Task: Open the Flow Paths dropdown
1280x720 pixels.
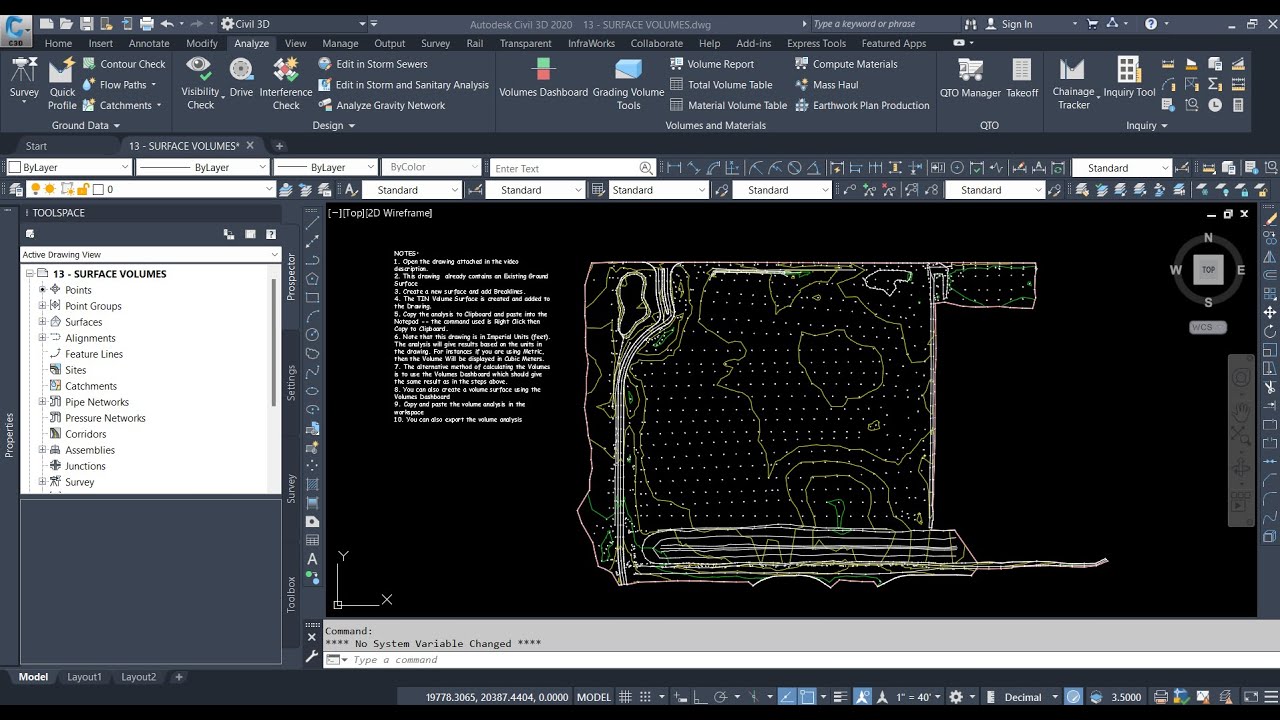Action: (122, 85)
